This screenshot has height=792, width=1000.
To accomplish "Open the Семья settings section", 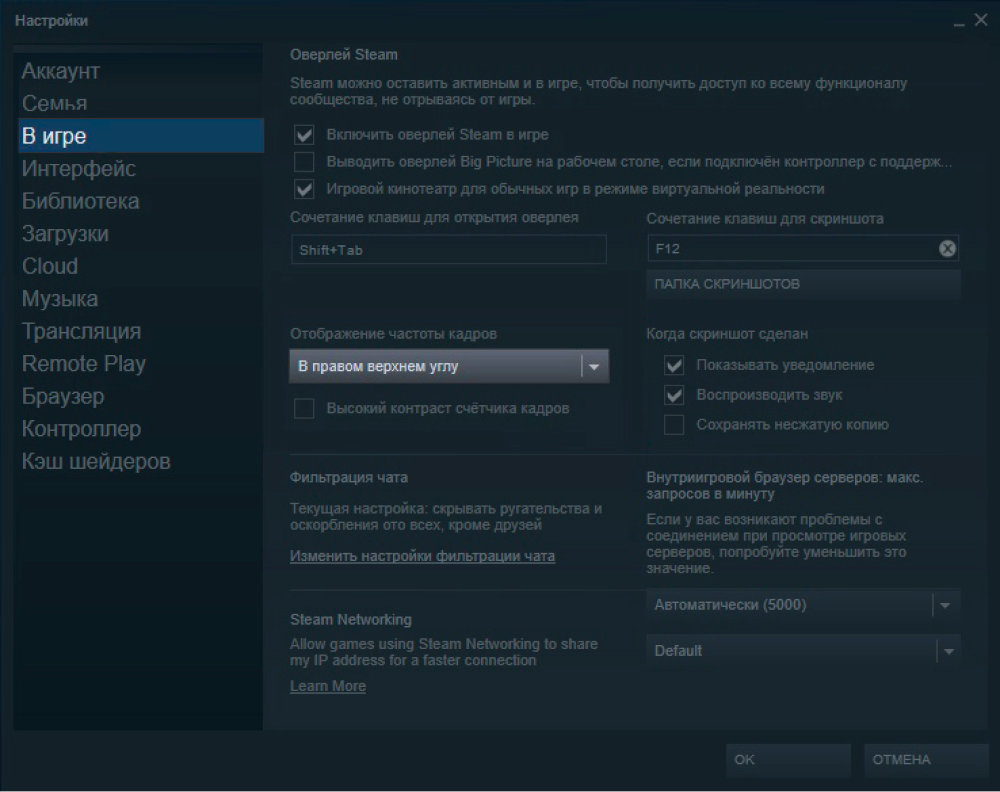I will pos(140,103).
